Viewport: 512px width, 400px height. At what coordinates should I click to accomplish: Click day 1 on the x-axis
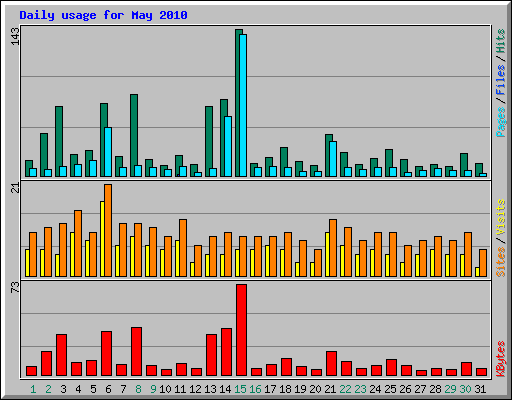tap(33, 389)
